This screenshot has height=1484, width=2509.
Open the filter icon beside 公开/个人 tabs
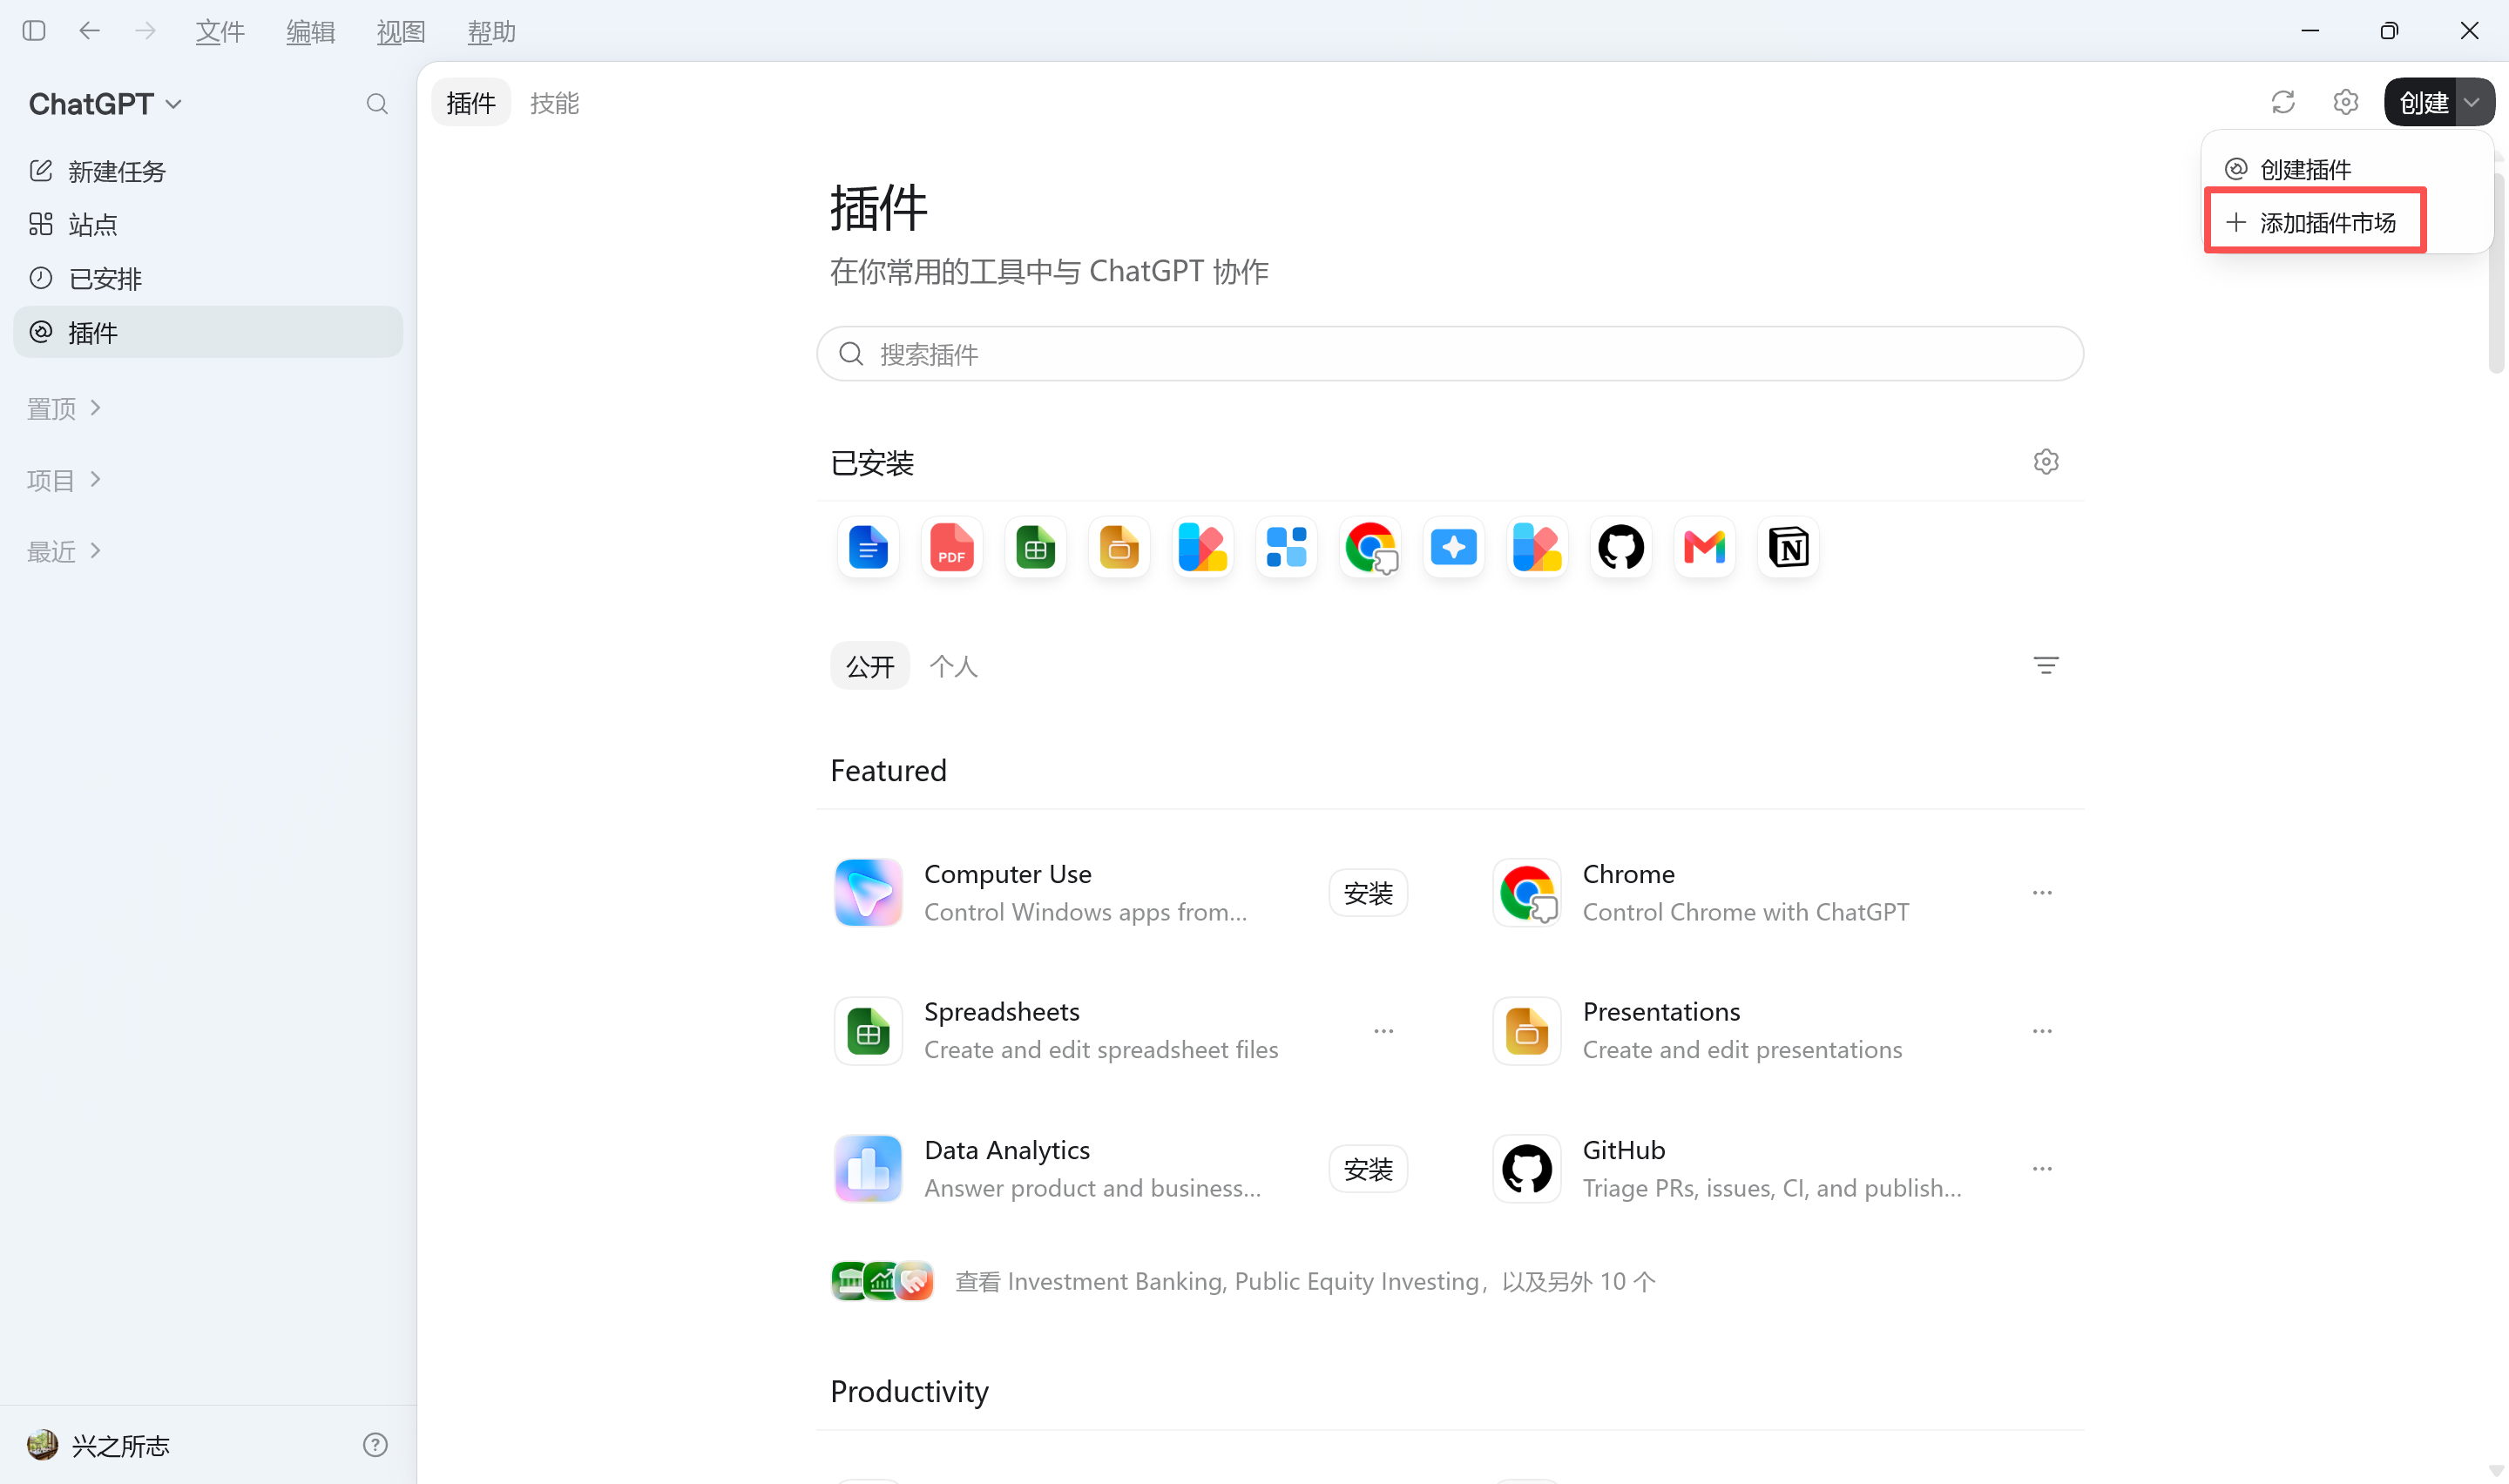2045,665
